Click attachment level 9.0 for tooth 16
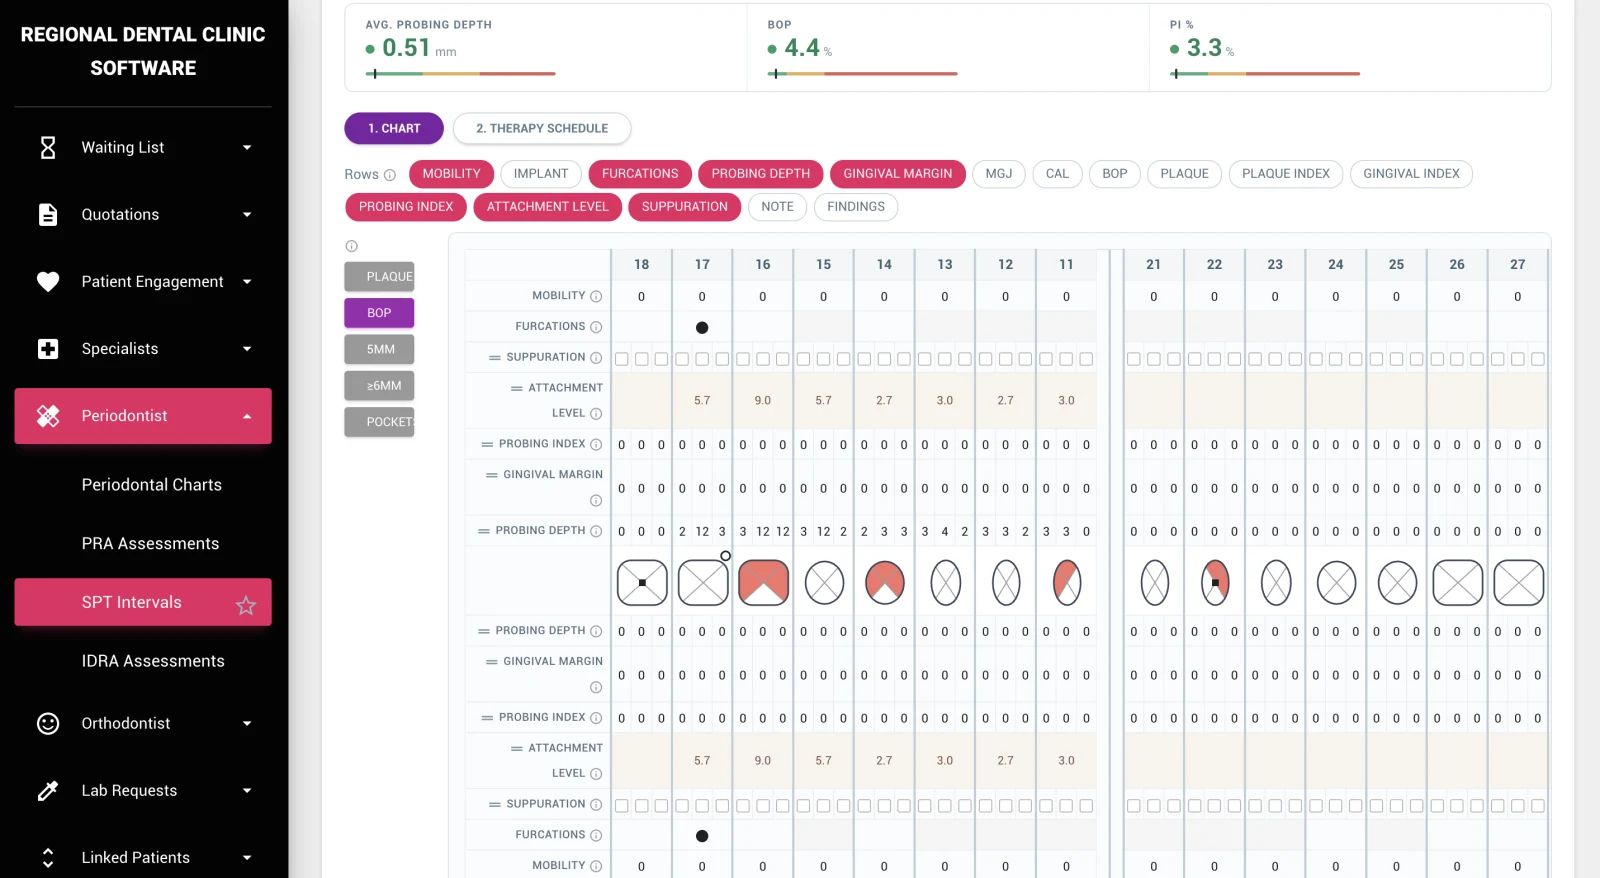Image resolution: width=1600 pixels, height=878 pixels. tap(763, 400)
